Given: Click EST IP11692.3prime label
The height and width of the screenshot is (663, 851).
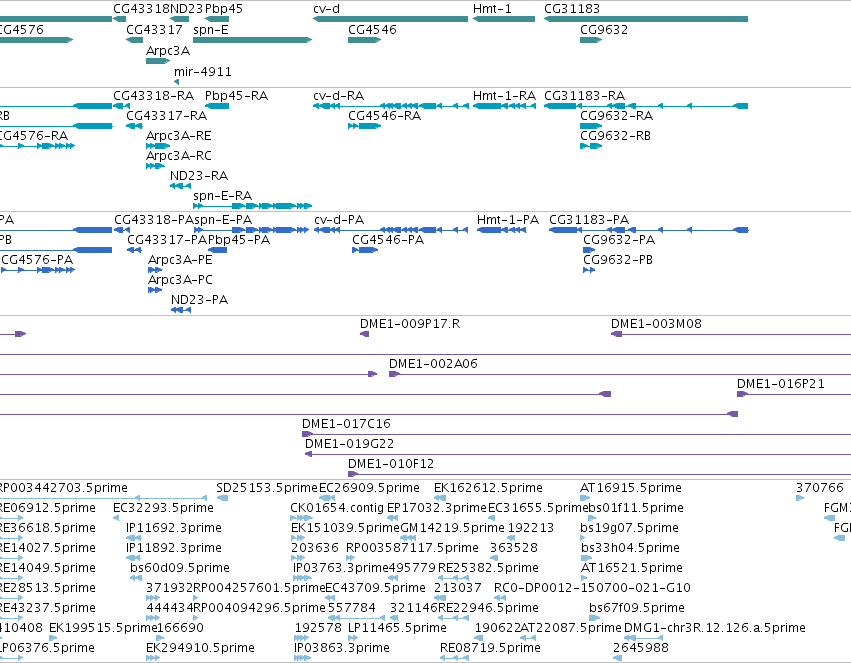Looking at the screenshot, I should click(174, 528).
